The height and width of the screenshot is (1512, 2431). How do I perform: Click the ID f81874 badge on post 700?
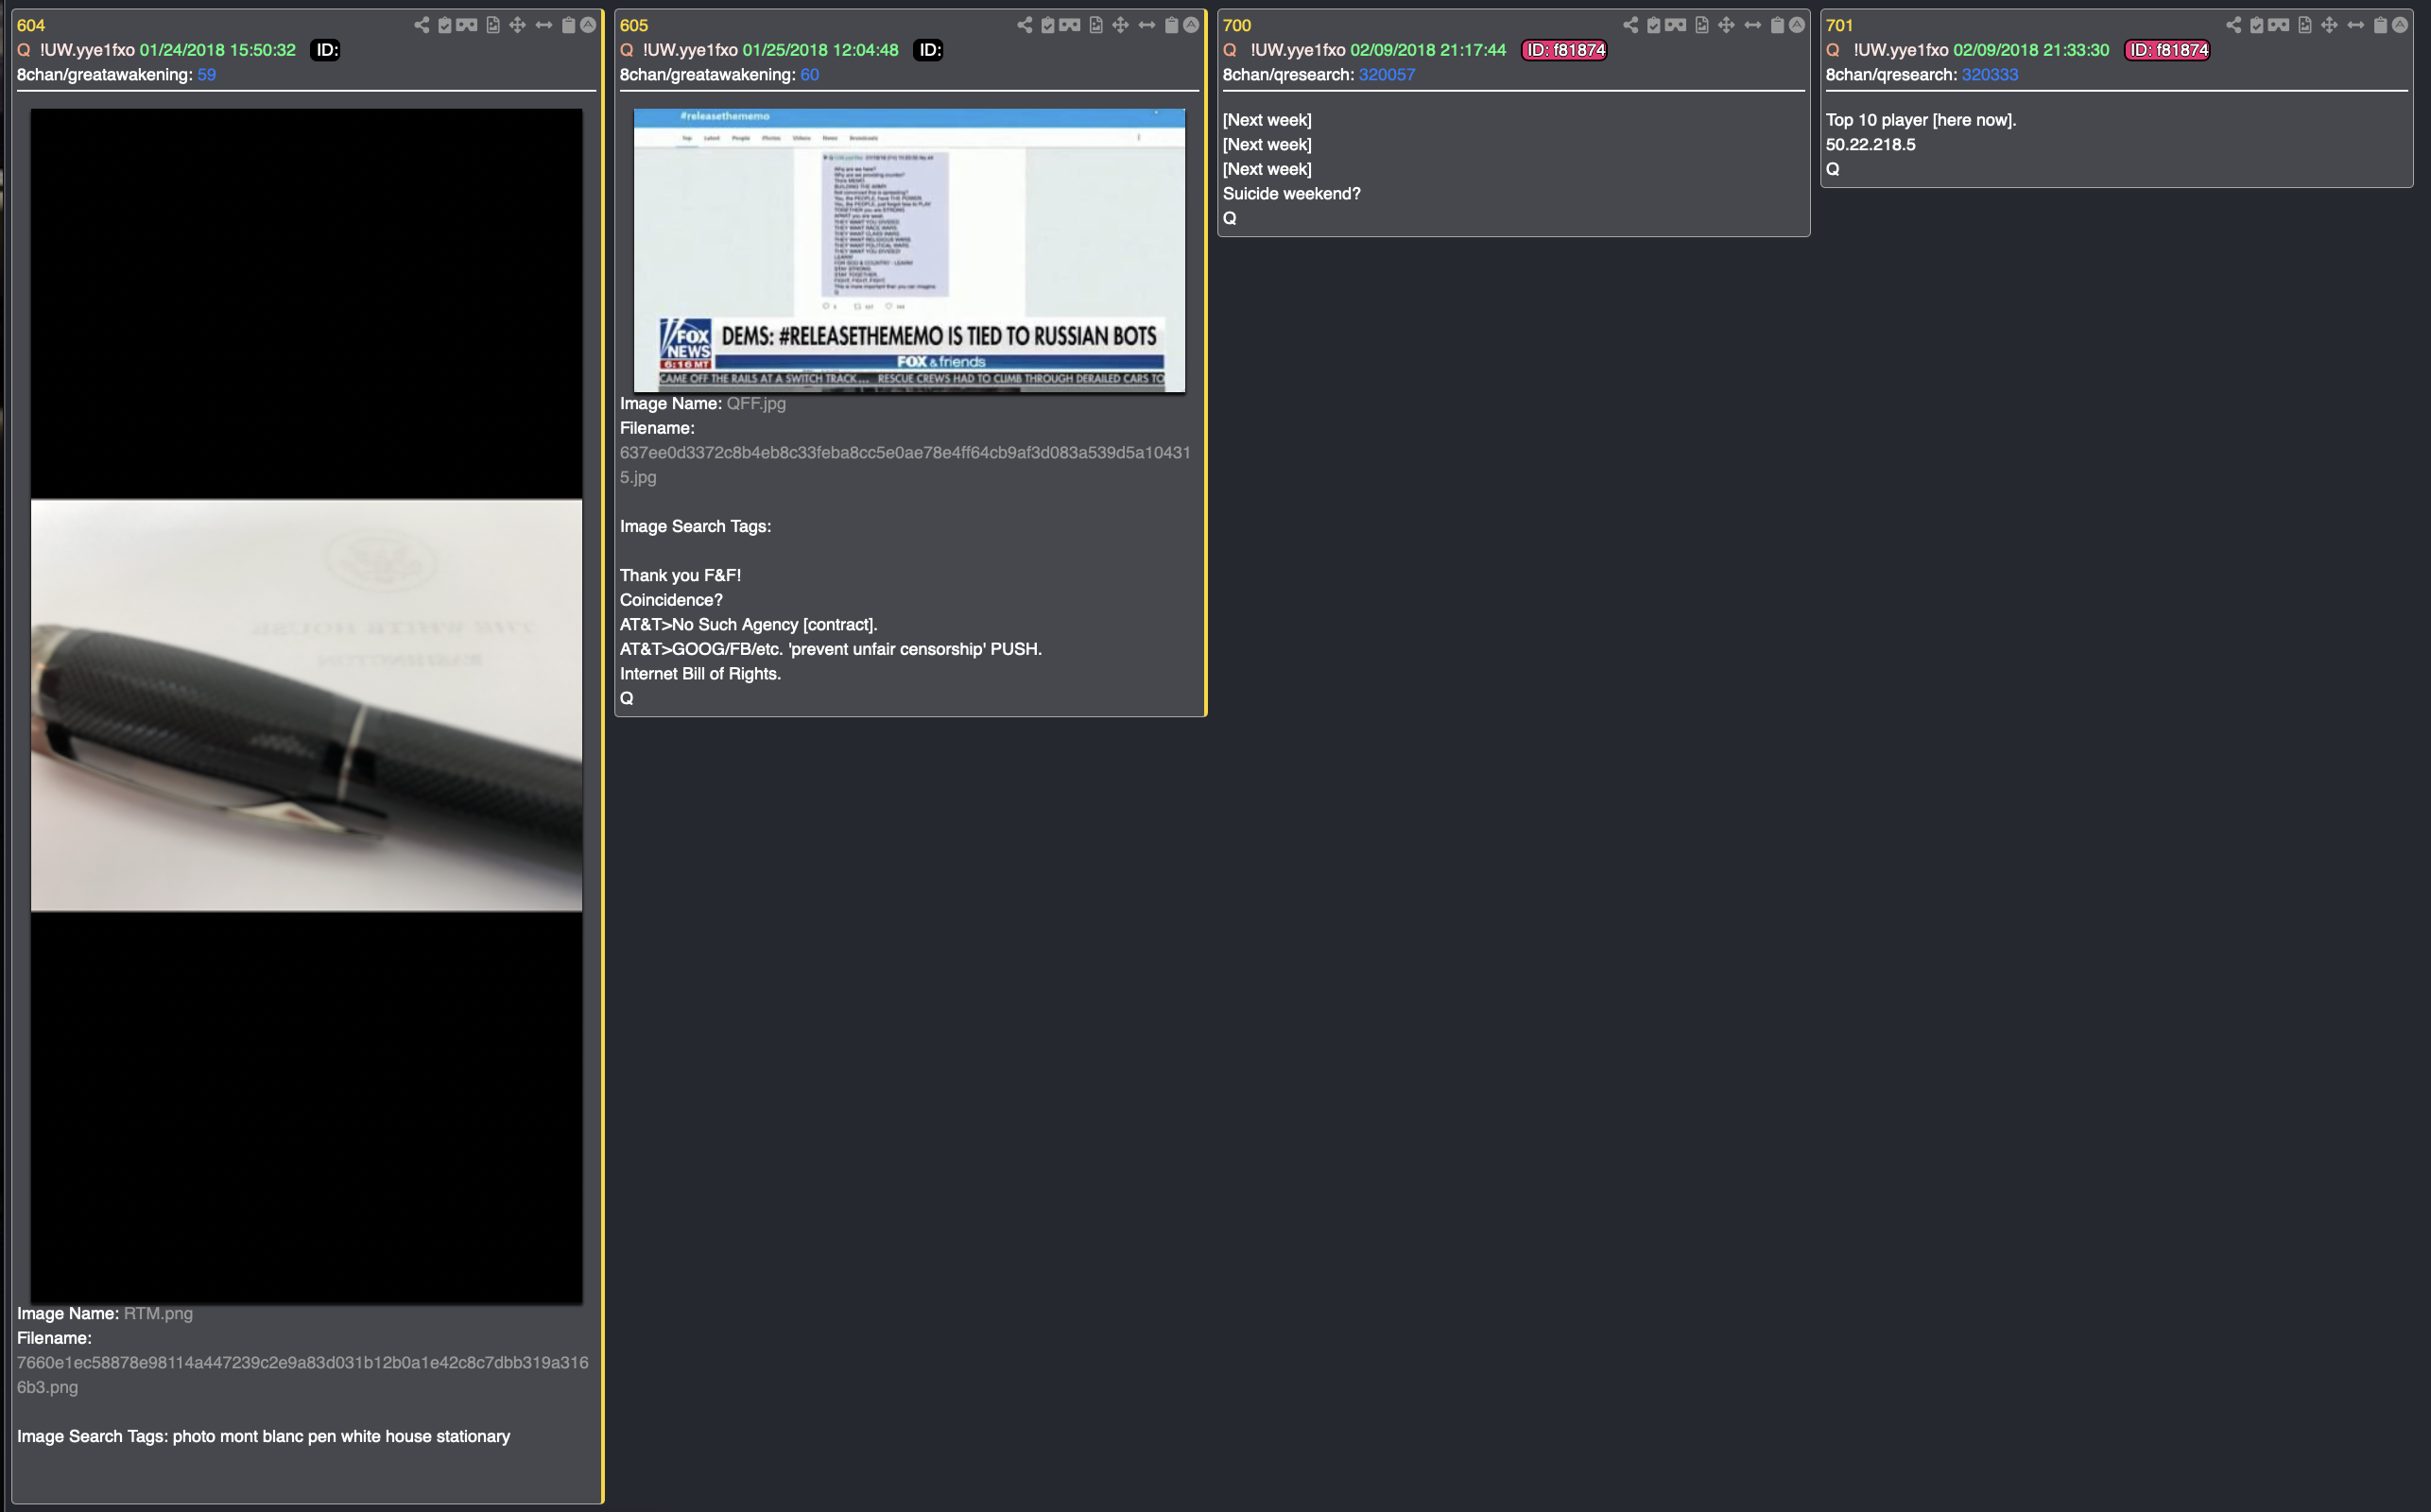[x=1564, y=50]
